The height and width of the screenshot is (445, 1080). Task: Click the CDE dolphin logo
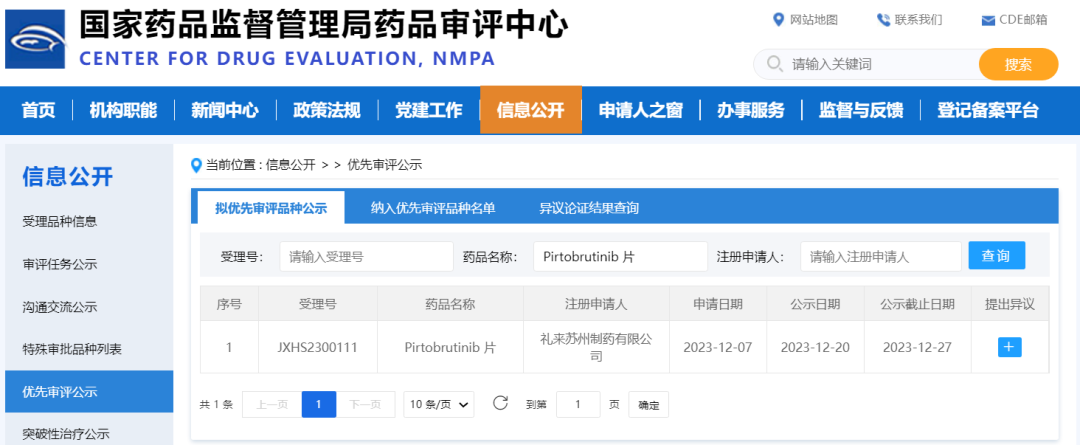click(x=35, y=39)
